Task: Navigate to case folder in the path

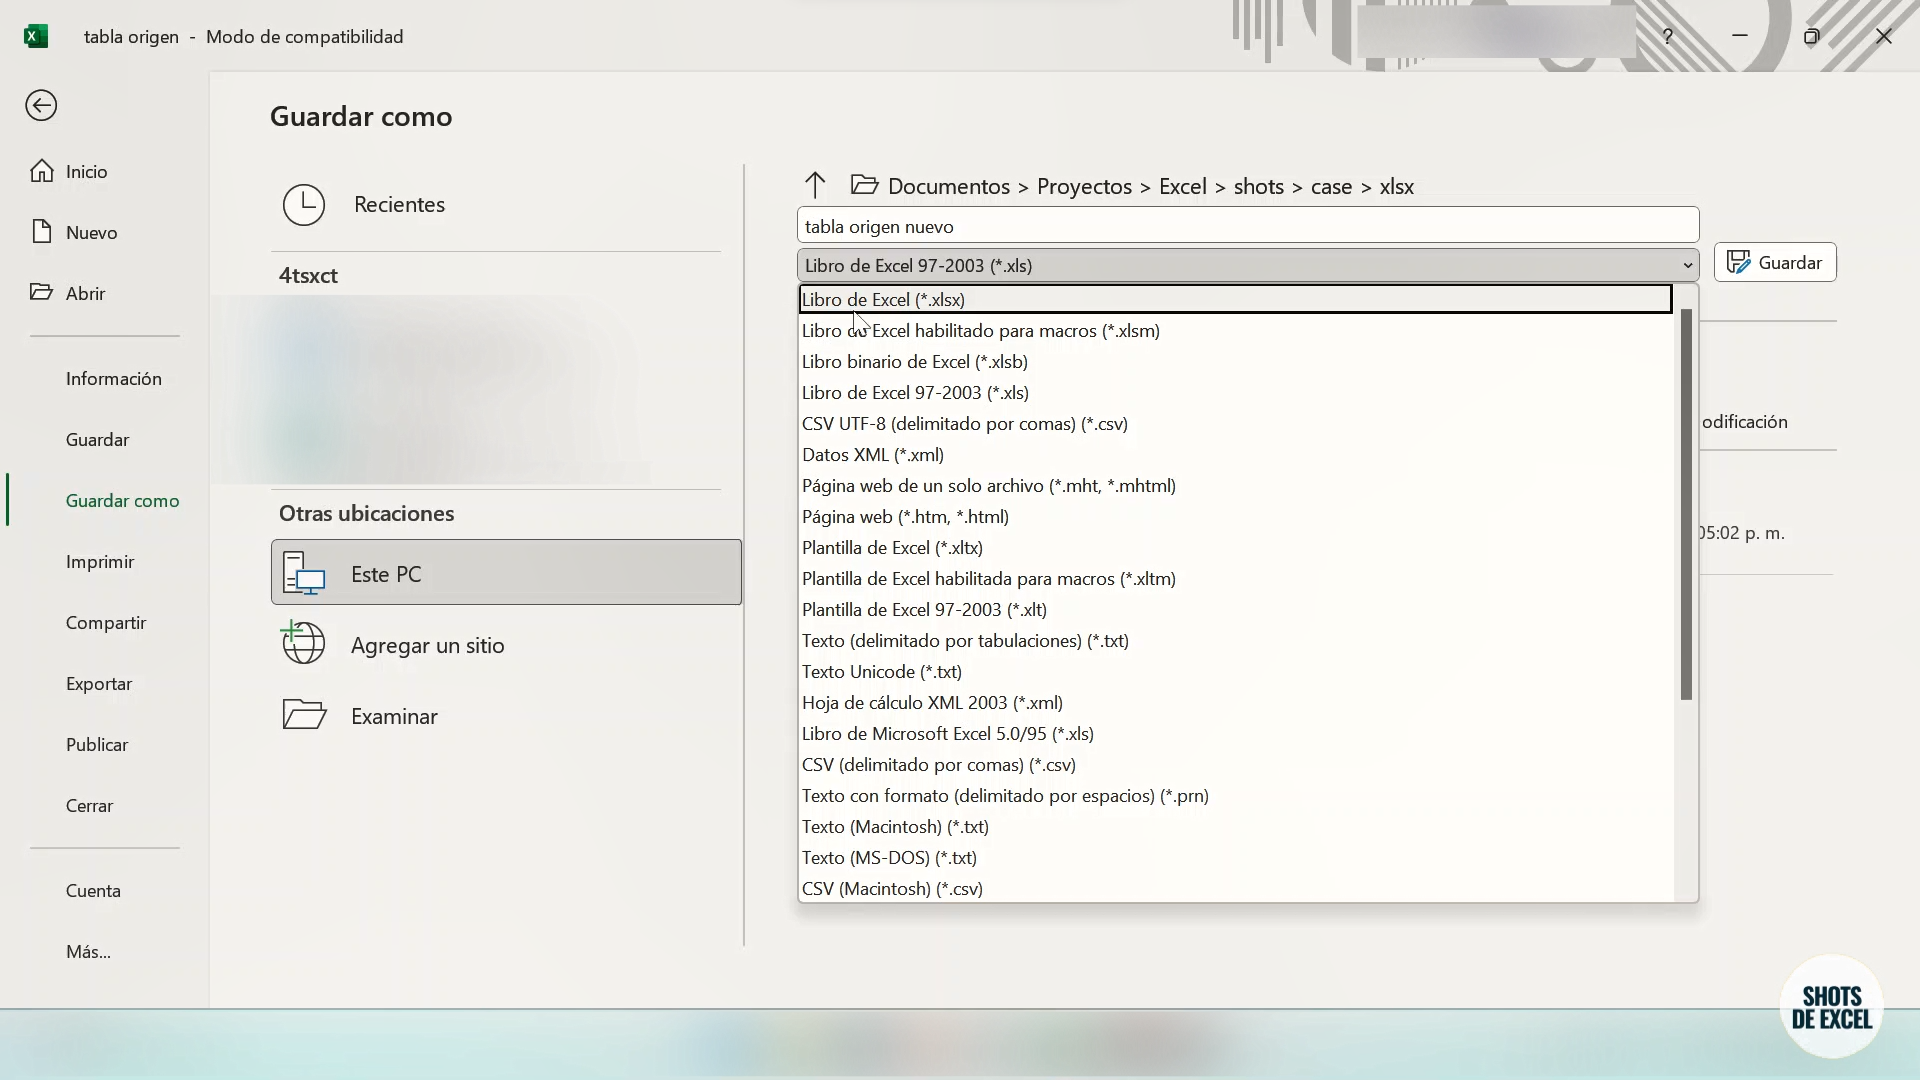Action: pyautogui.click(x=1331, y=186)
